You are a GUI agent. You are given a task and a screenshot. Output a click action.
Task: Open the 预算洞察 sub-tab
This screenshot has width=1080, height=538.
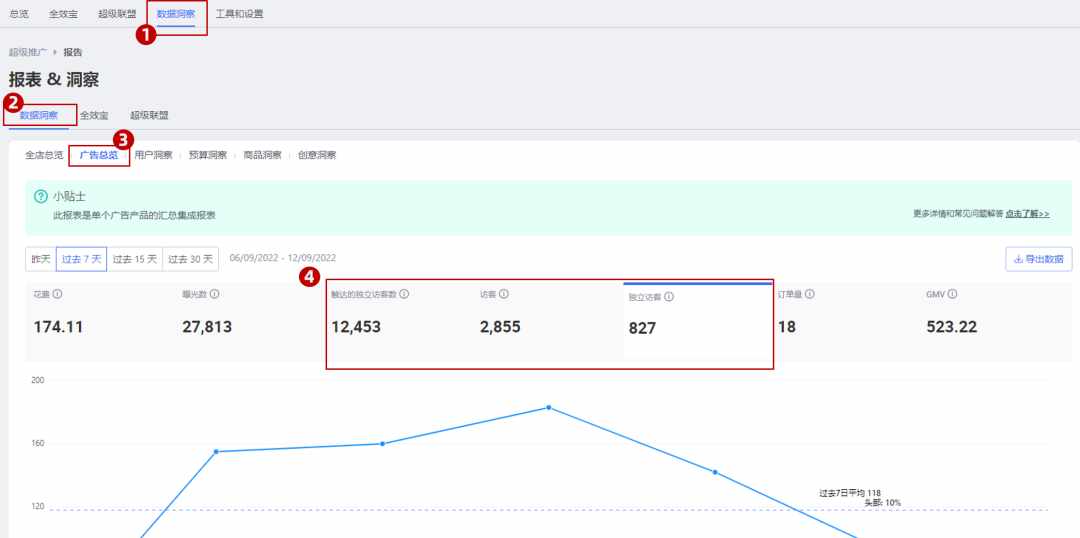coord(208,156)
